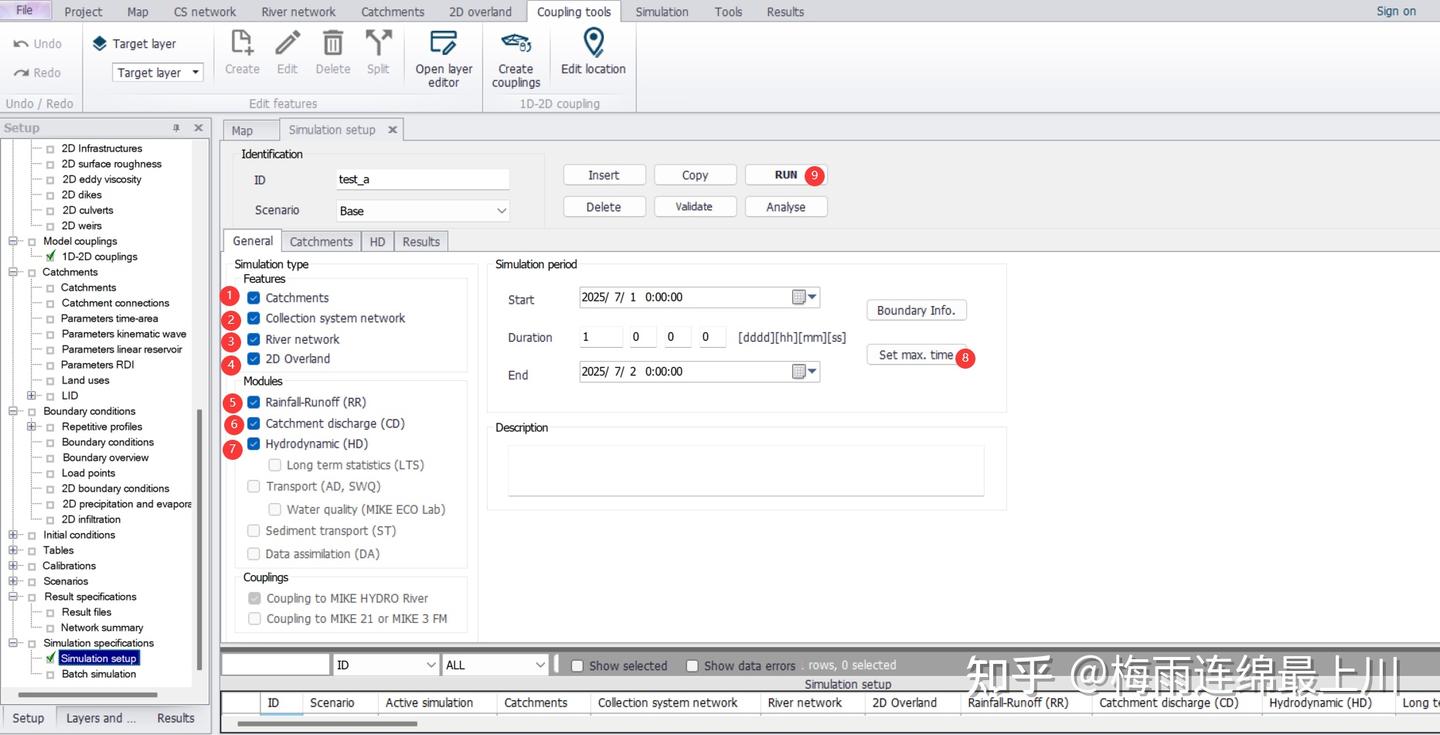
Task: Toggle 2D Overland checkbox
Action: pyautogui.click(x=254, y=358)
